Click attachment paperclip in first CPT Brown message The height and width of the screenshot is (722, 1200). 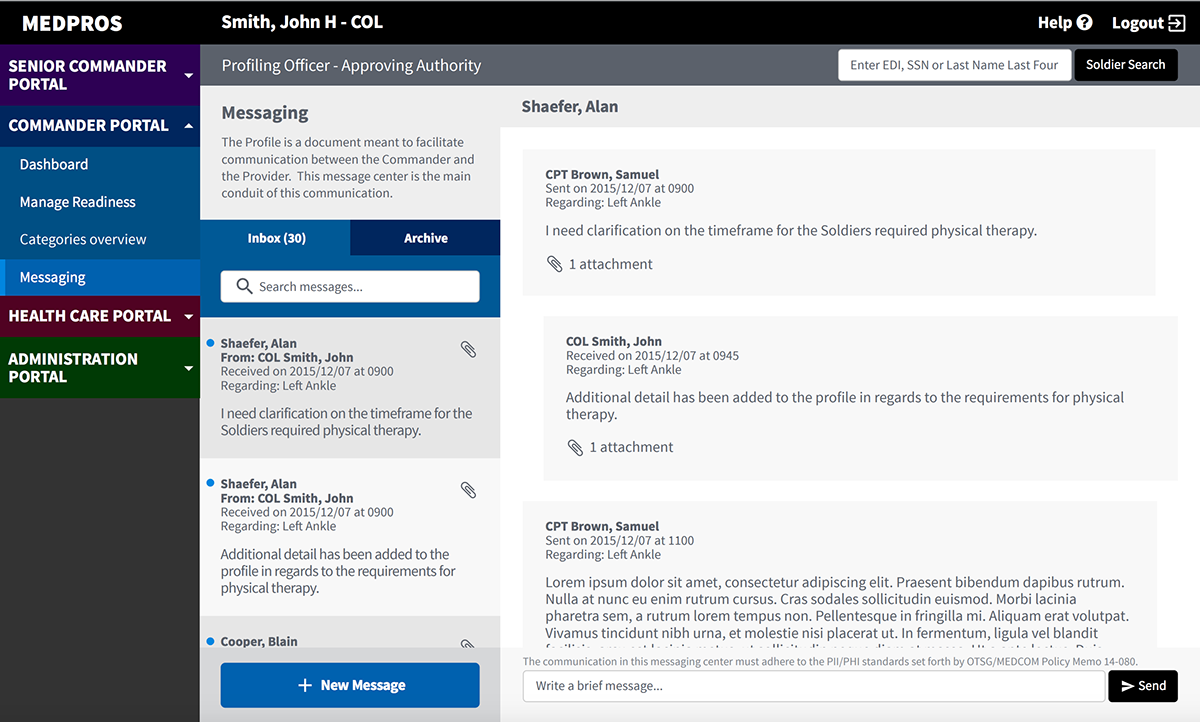coord(555,264)
